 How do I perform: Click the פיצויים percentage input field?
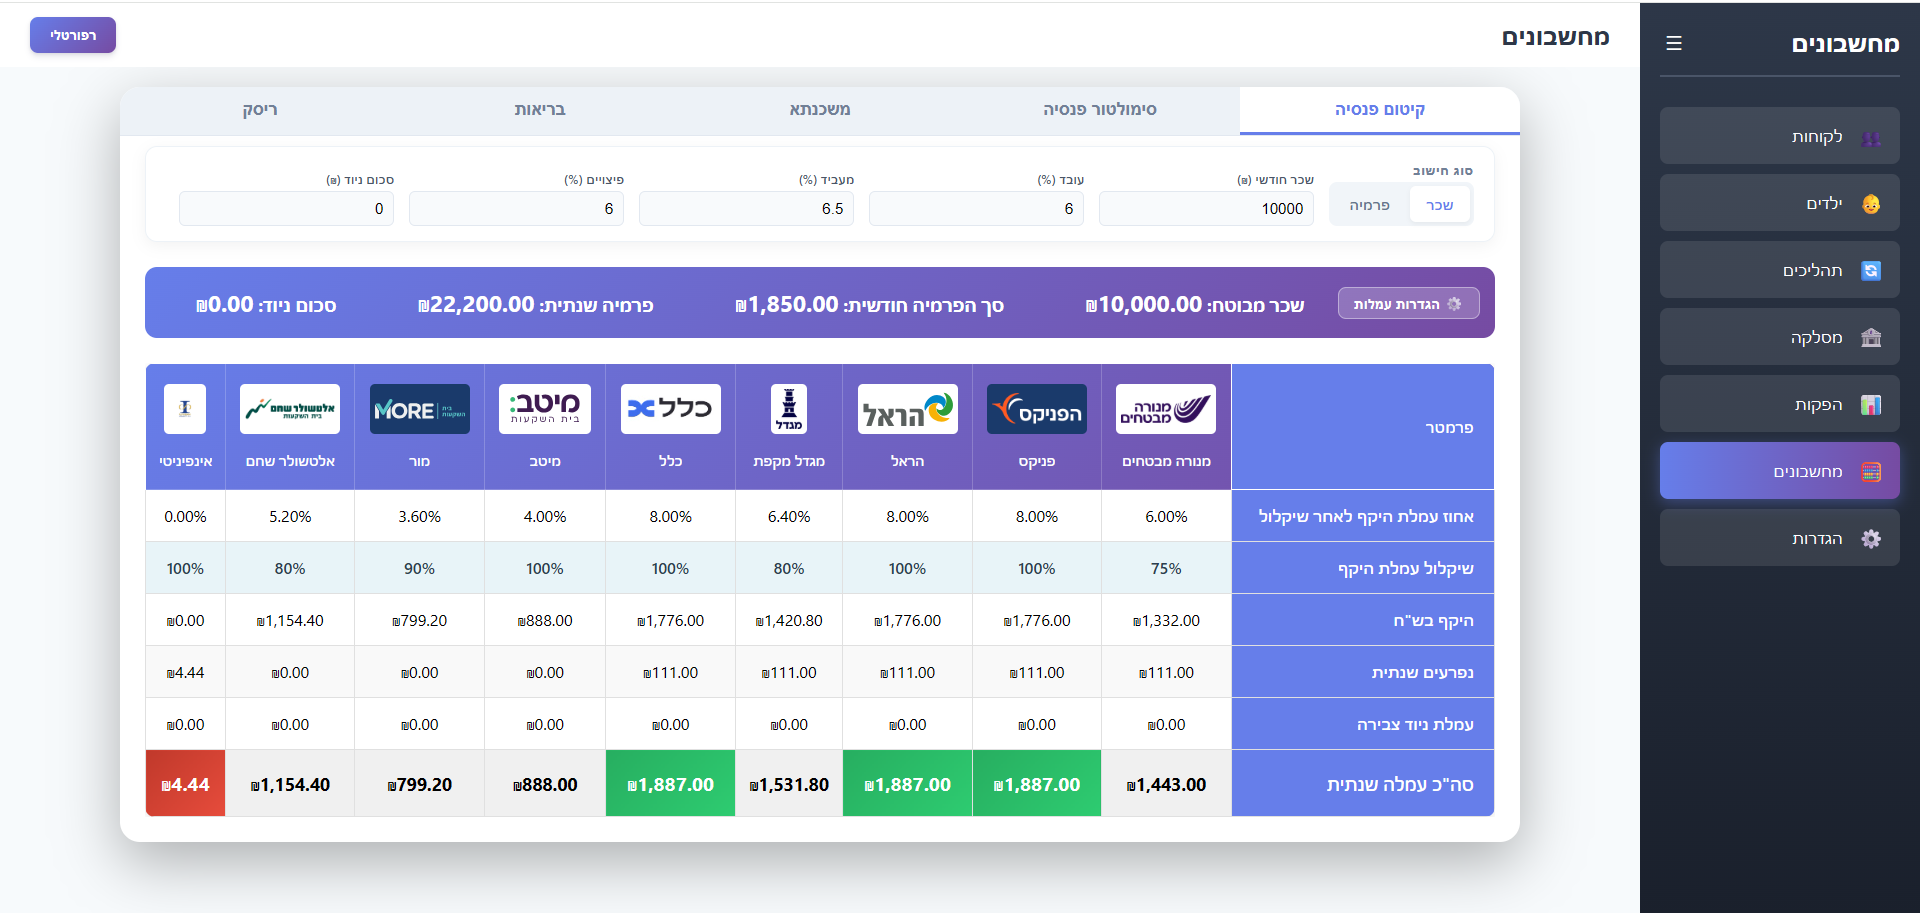point(516,209)
